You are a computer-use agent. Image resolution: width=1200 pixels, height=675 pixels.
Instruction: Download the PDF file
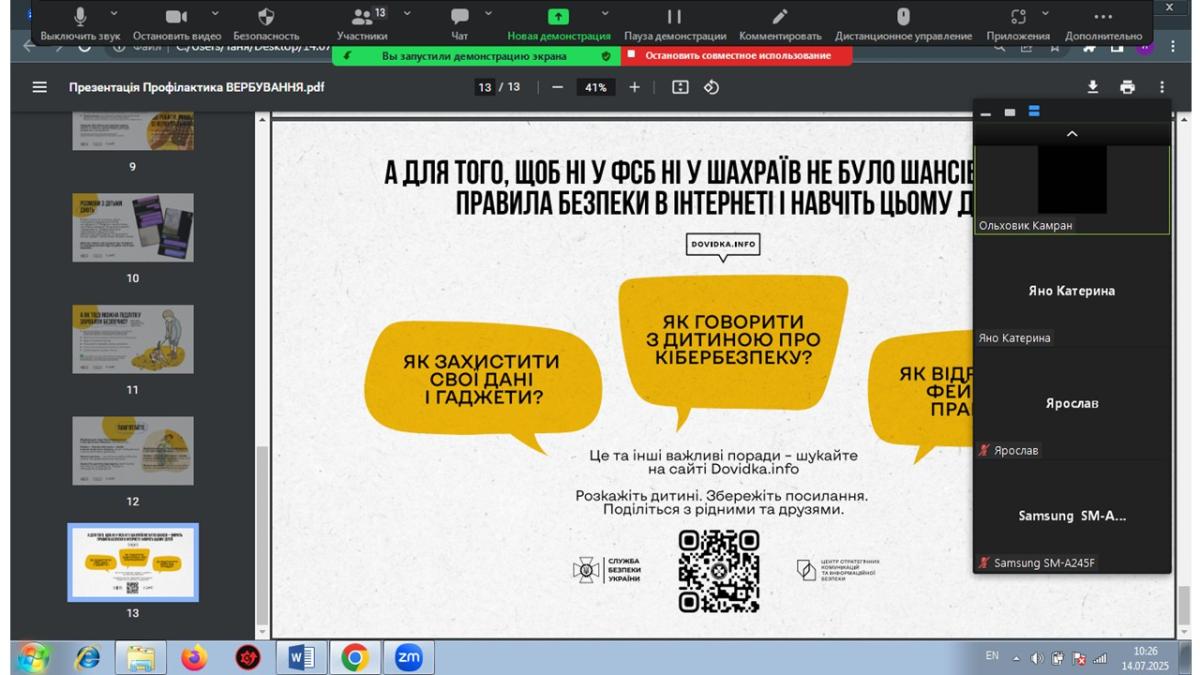click(x=1093, y=87)
